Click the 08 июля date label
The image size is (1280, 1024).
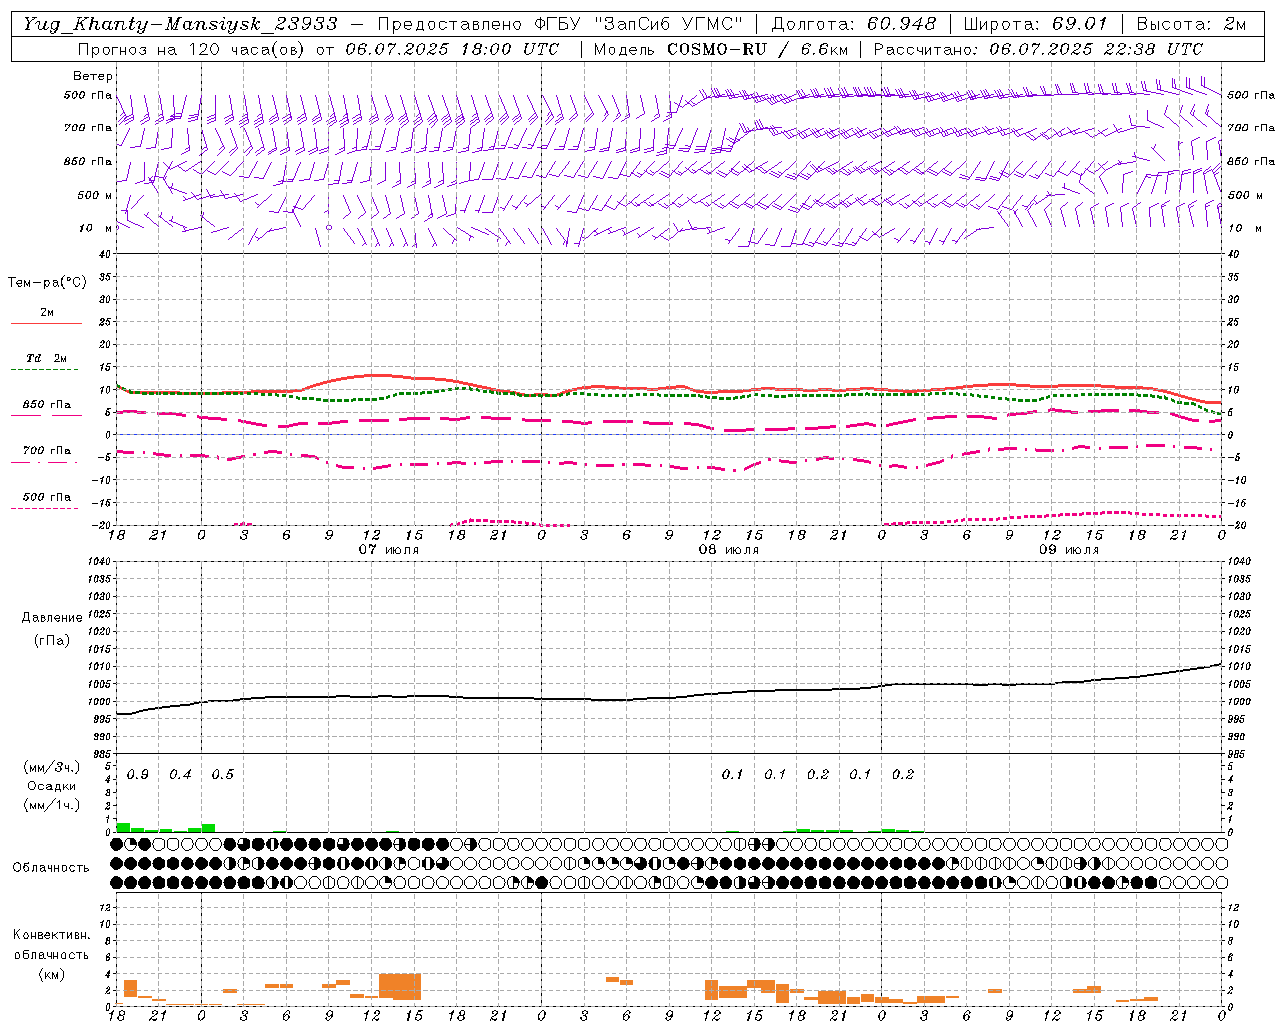[729, 550]
